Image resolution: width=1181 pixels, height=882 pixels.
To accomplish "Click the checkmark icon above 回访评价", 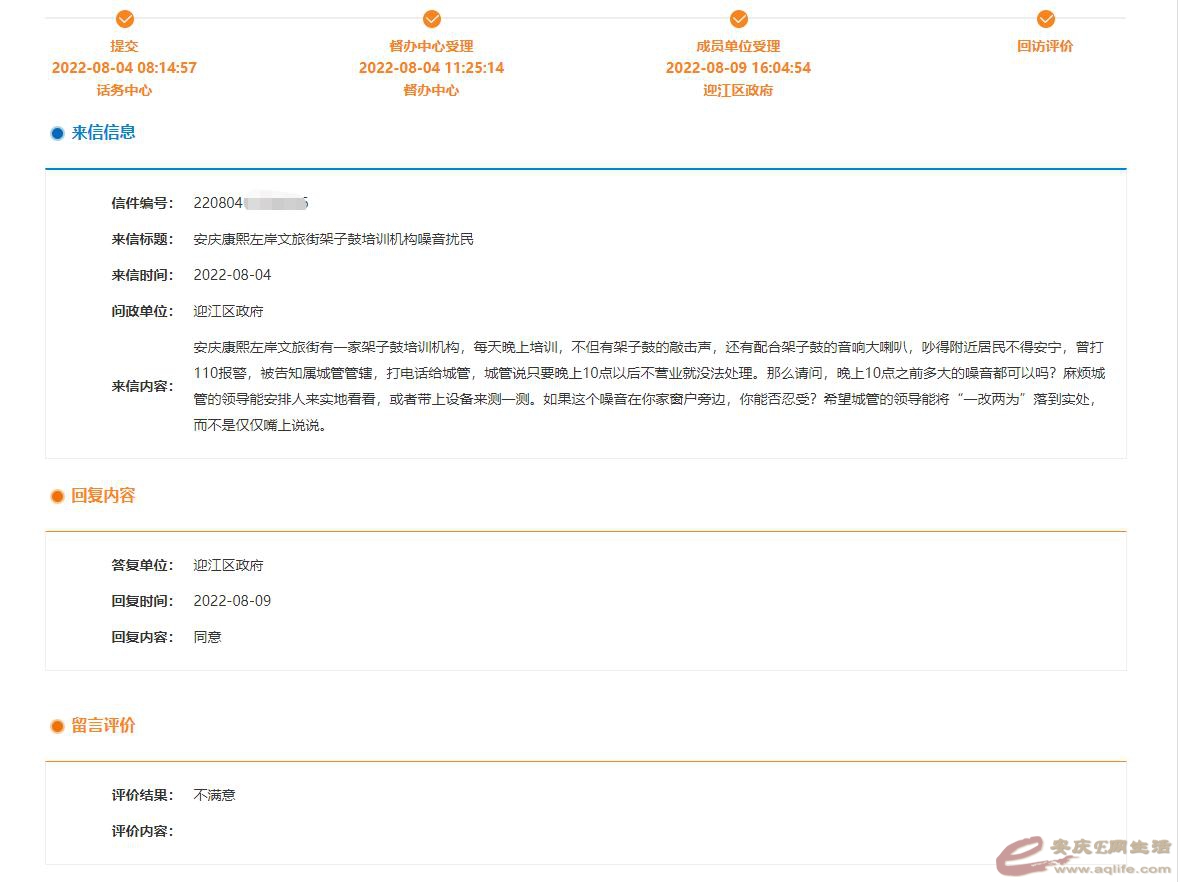I will coord(1045,19).
